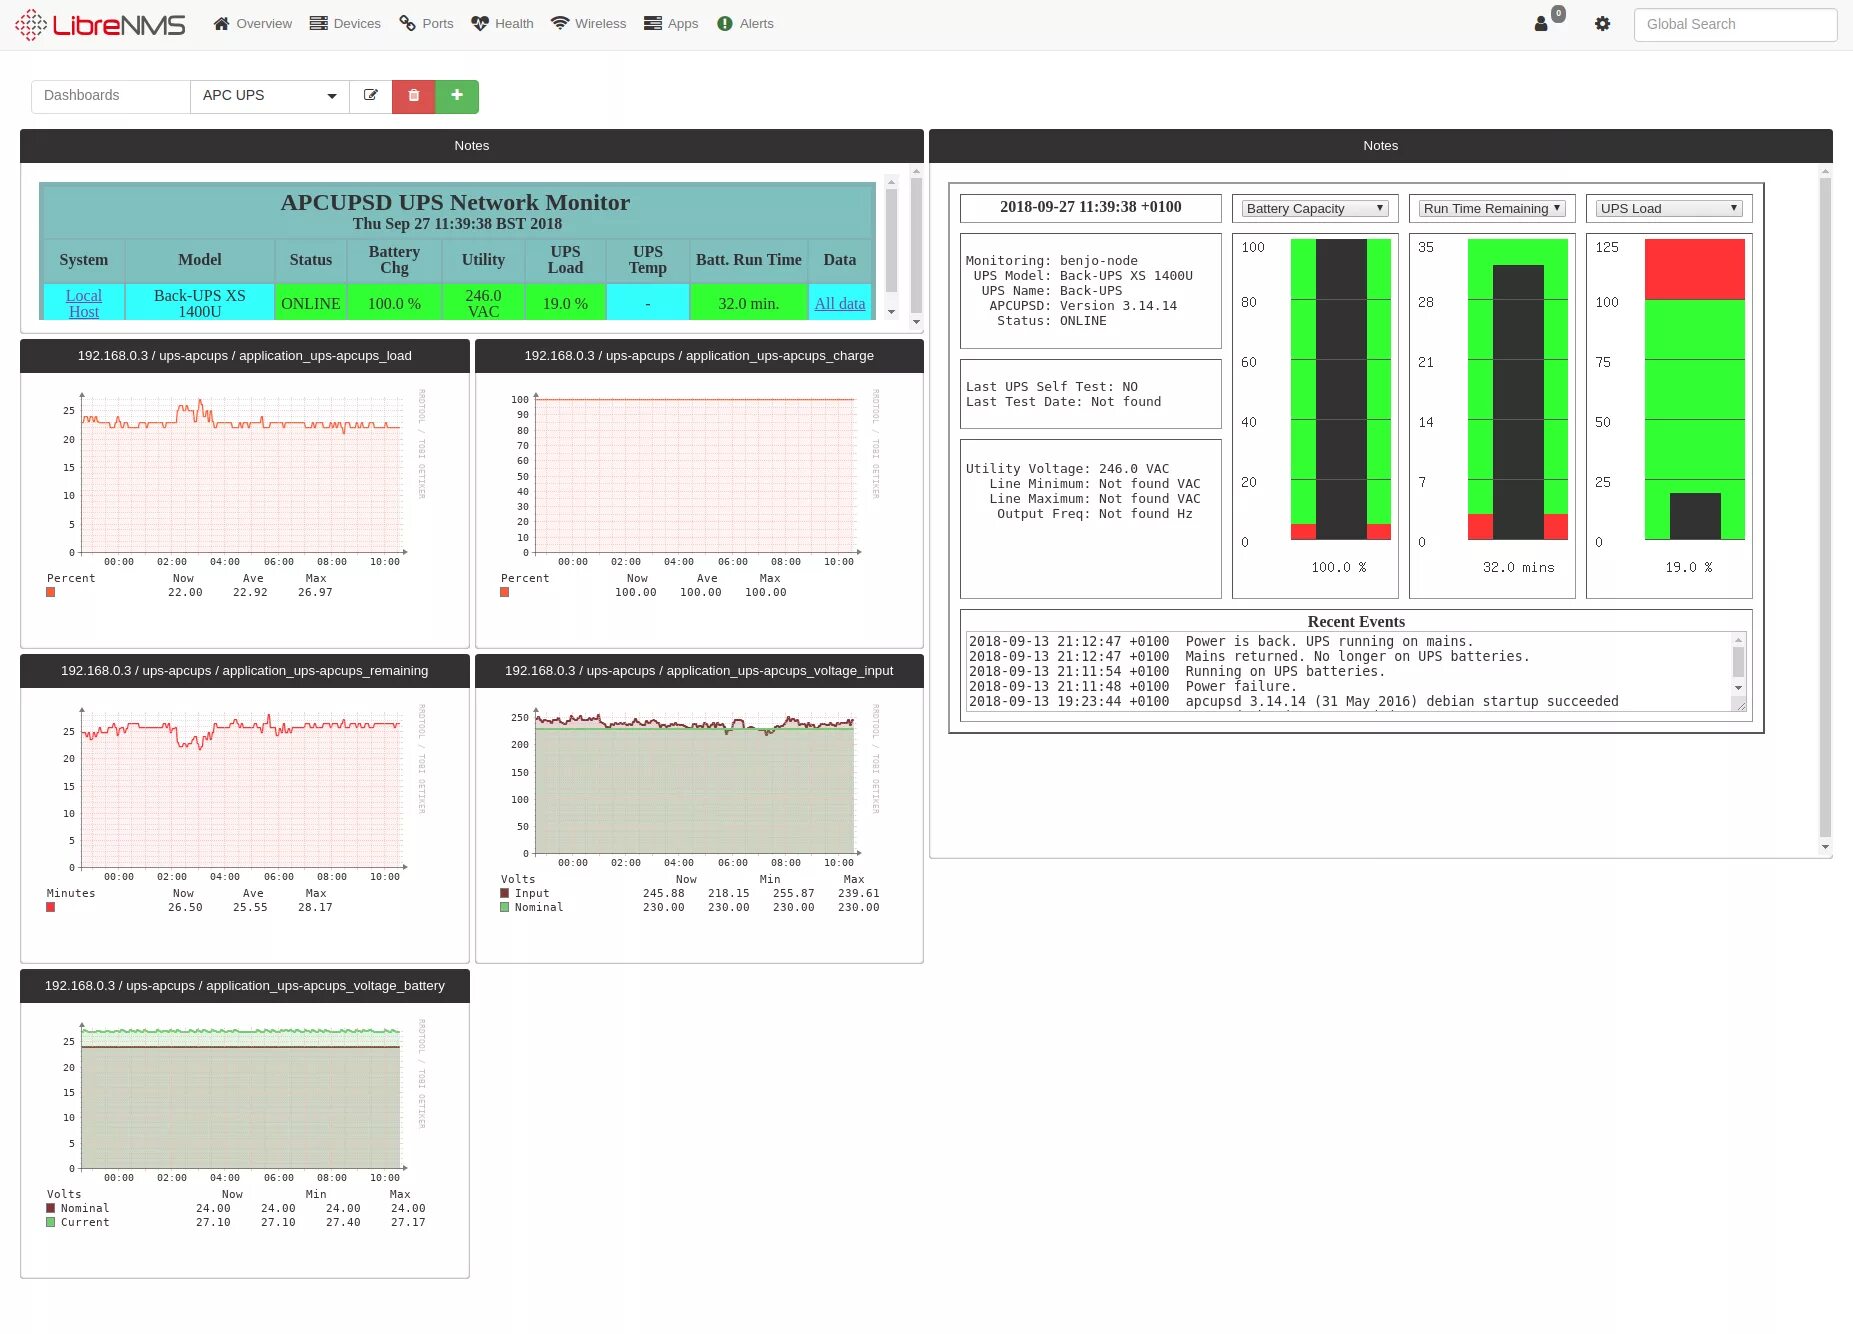Add a new dashboard with plus button
1853x1334 pixels.
click(x=457, y=96)
